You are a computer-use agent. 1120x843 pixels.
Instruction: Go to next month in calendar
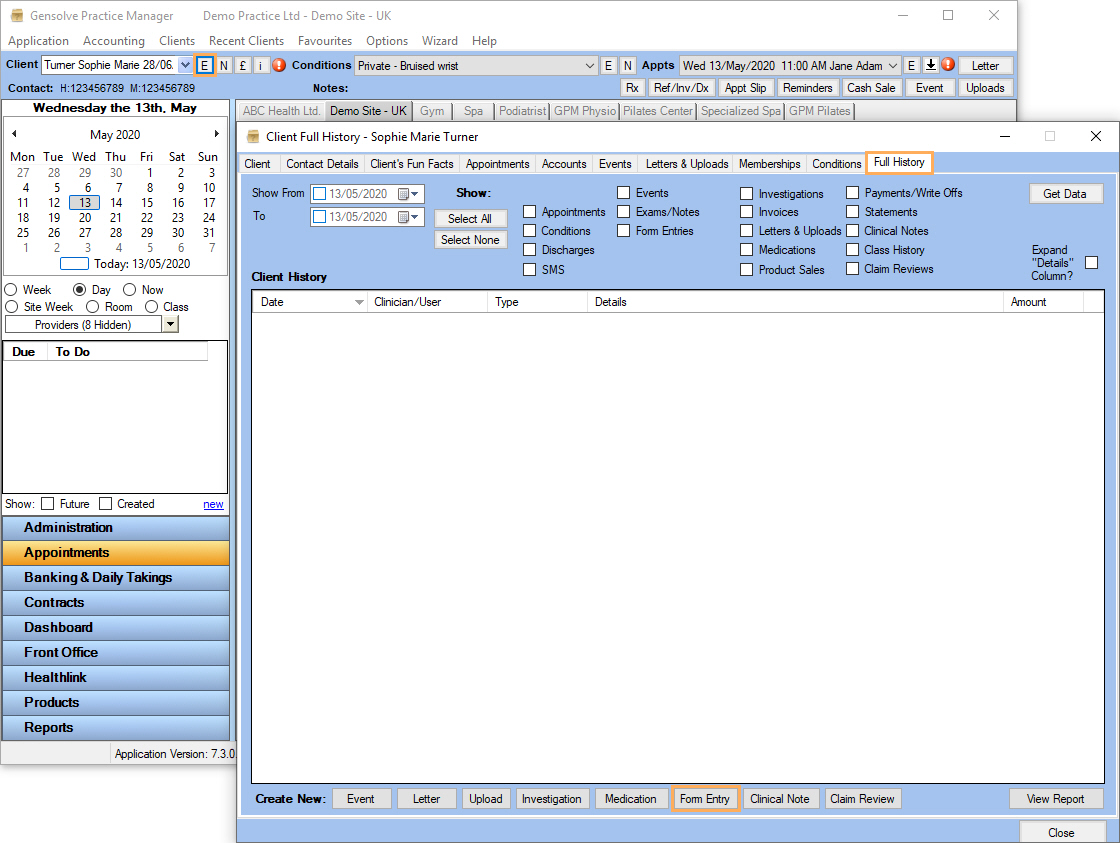pyautogui.click(x=216, y=134)
